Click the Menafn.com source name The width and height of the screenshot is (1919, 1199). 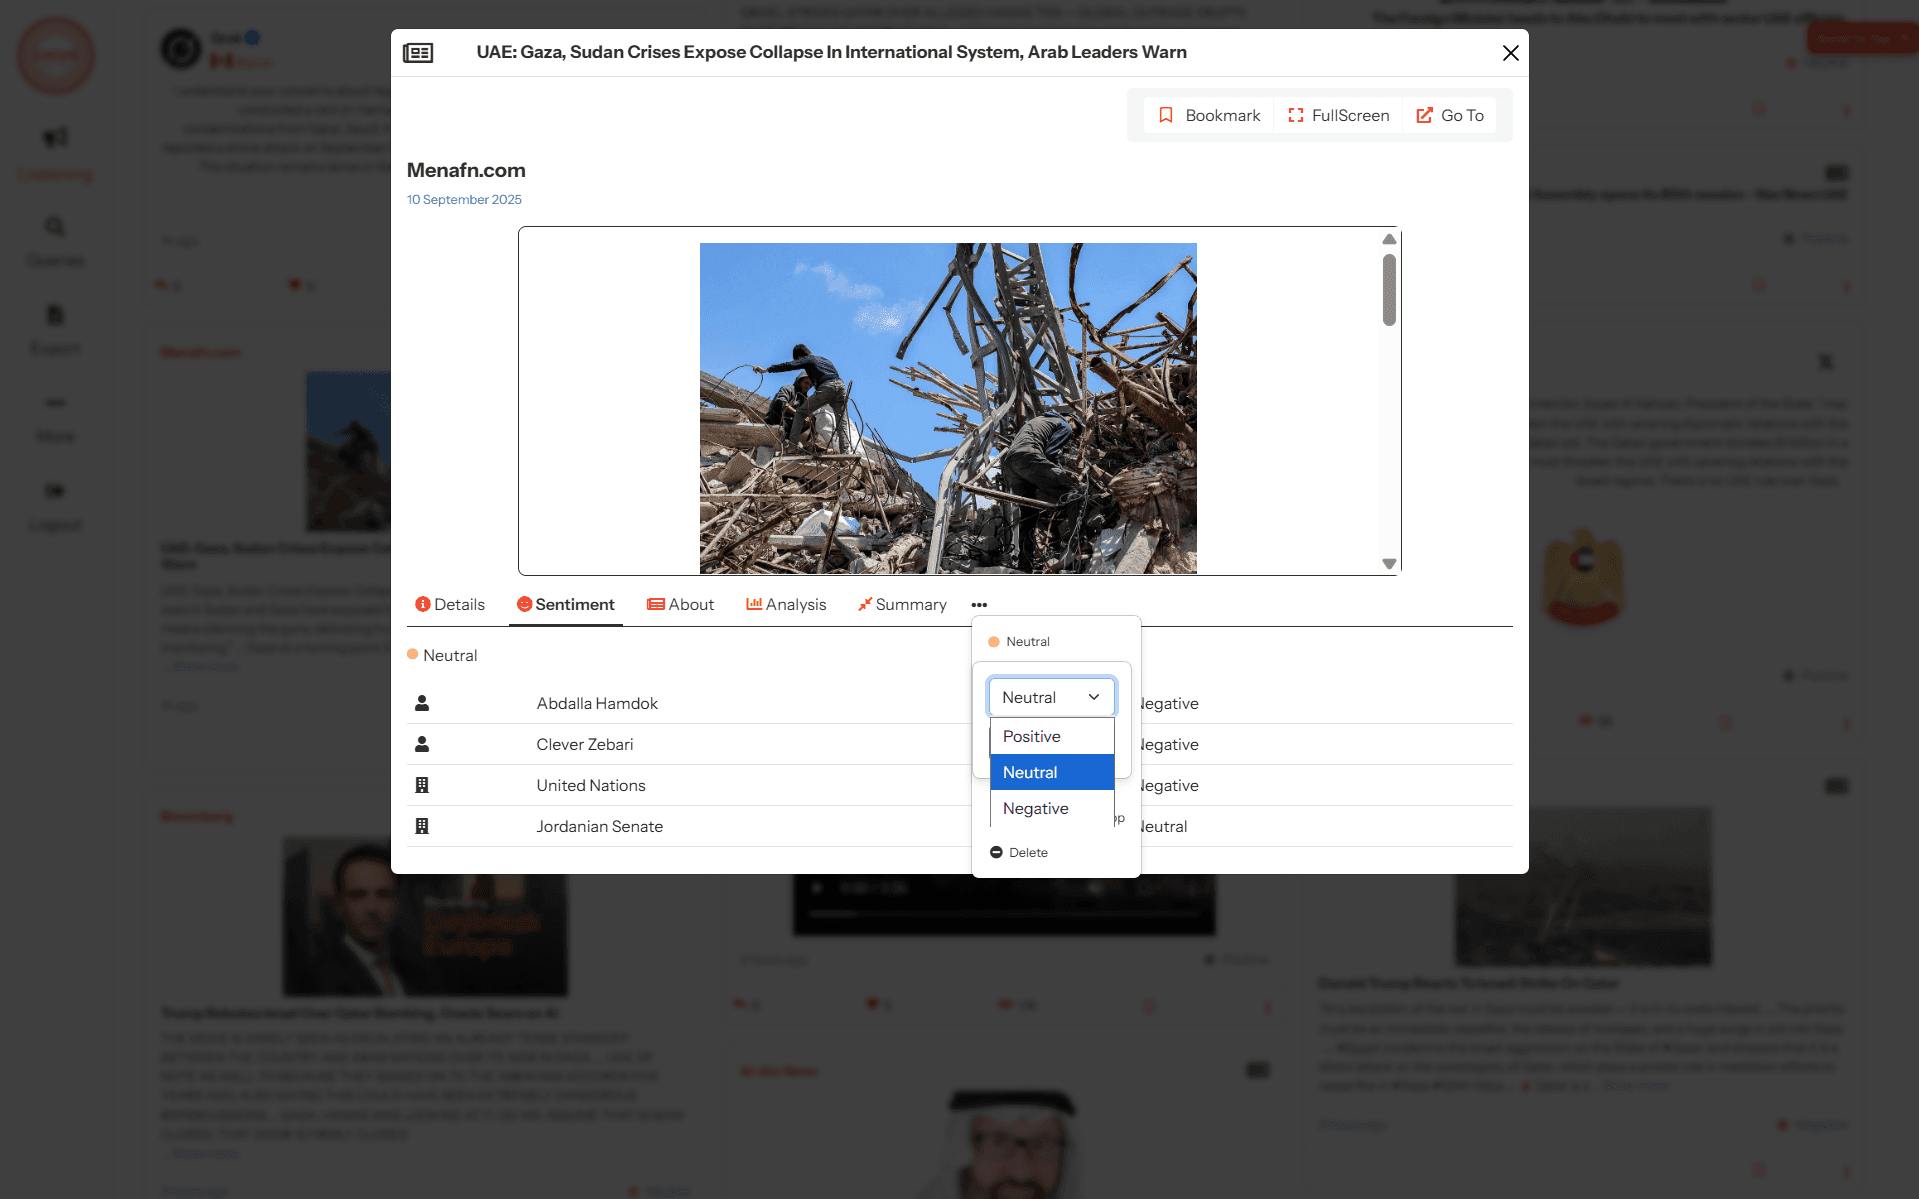tap(466, 170)
